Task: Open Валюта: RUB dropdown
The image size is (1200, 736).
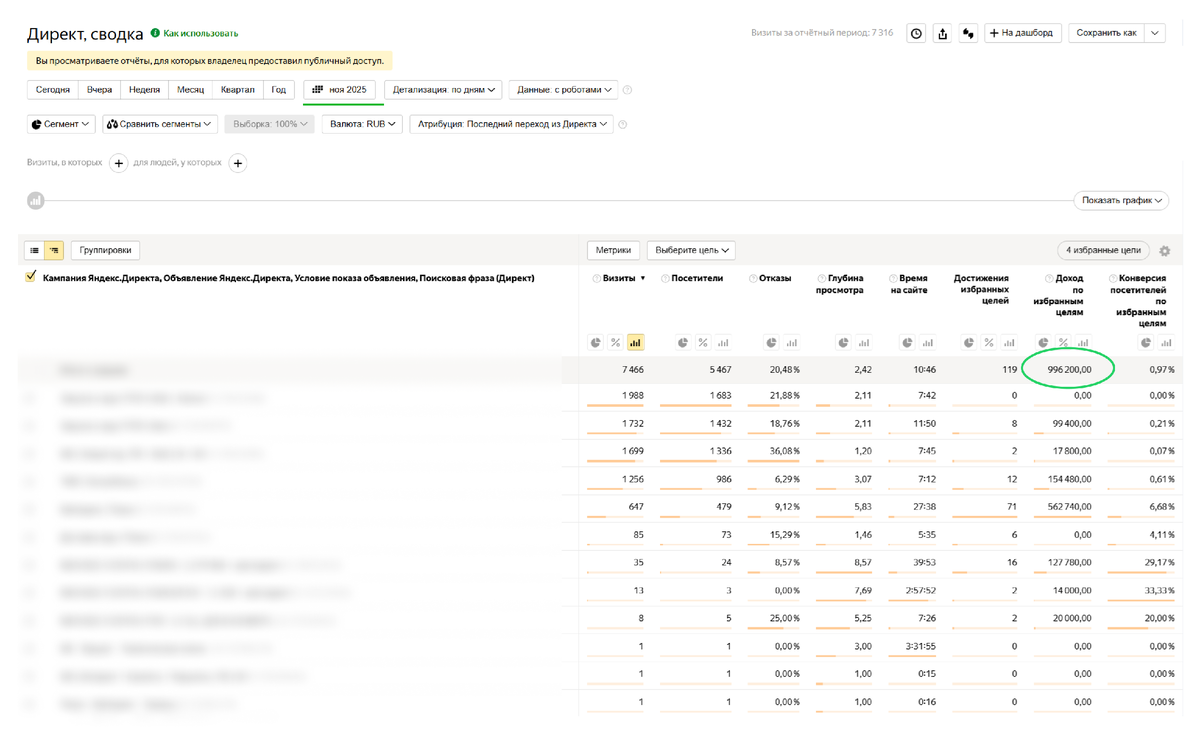Action: click(363, 124)
